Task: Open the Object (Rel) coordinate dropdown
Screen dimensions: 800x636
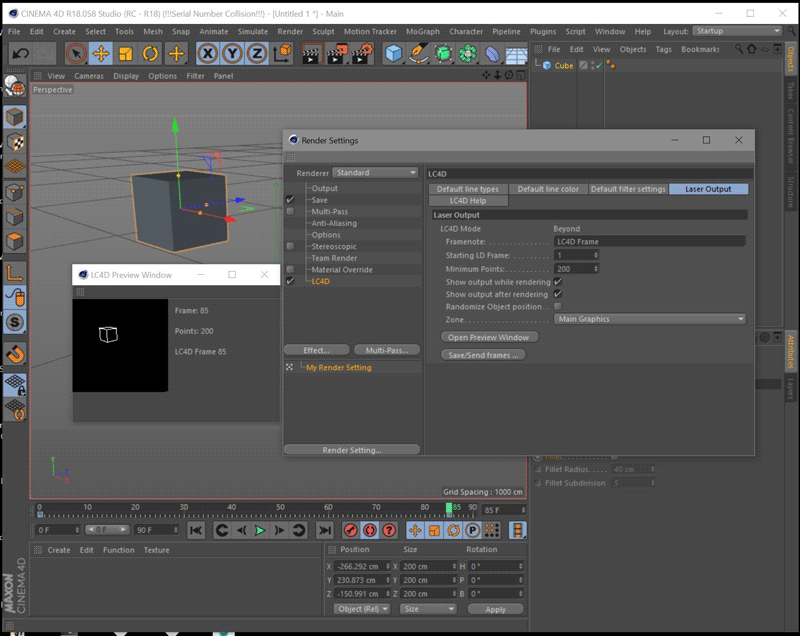Action: pyautogui.click(x=362, y=609)
